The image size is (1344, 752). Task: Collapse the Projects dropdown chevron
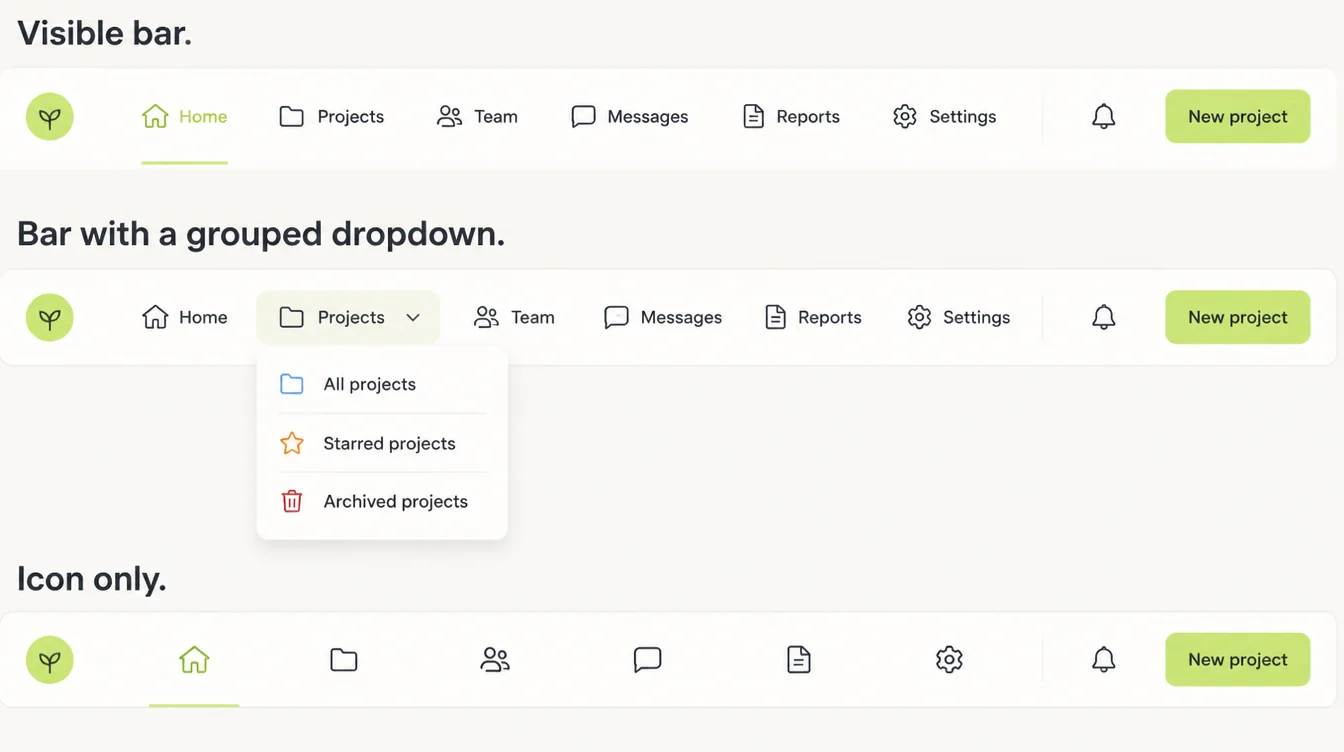413,318
